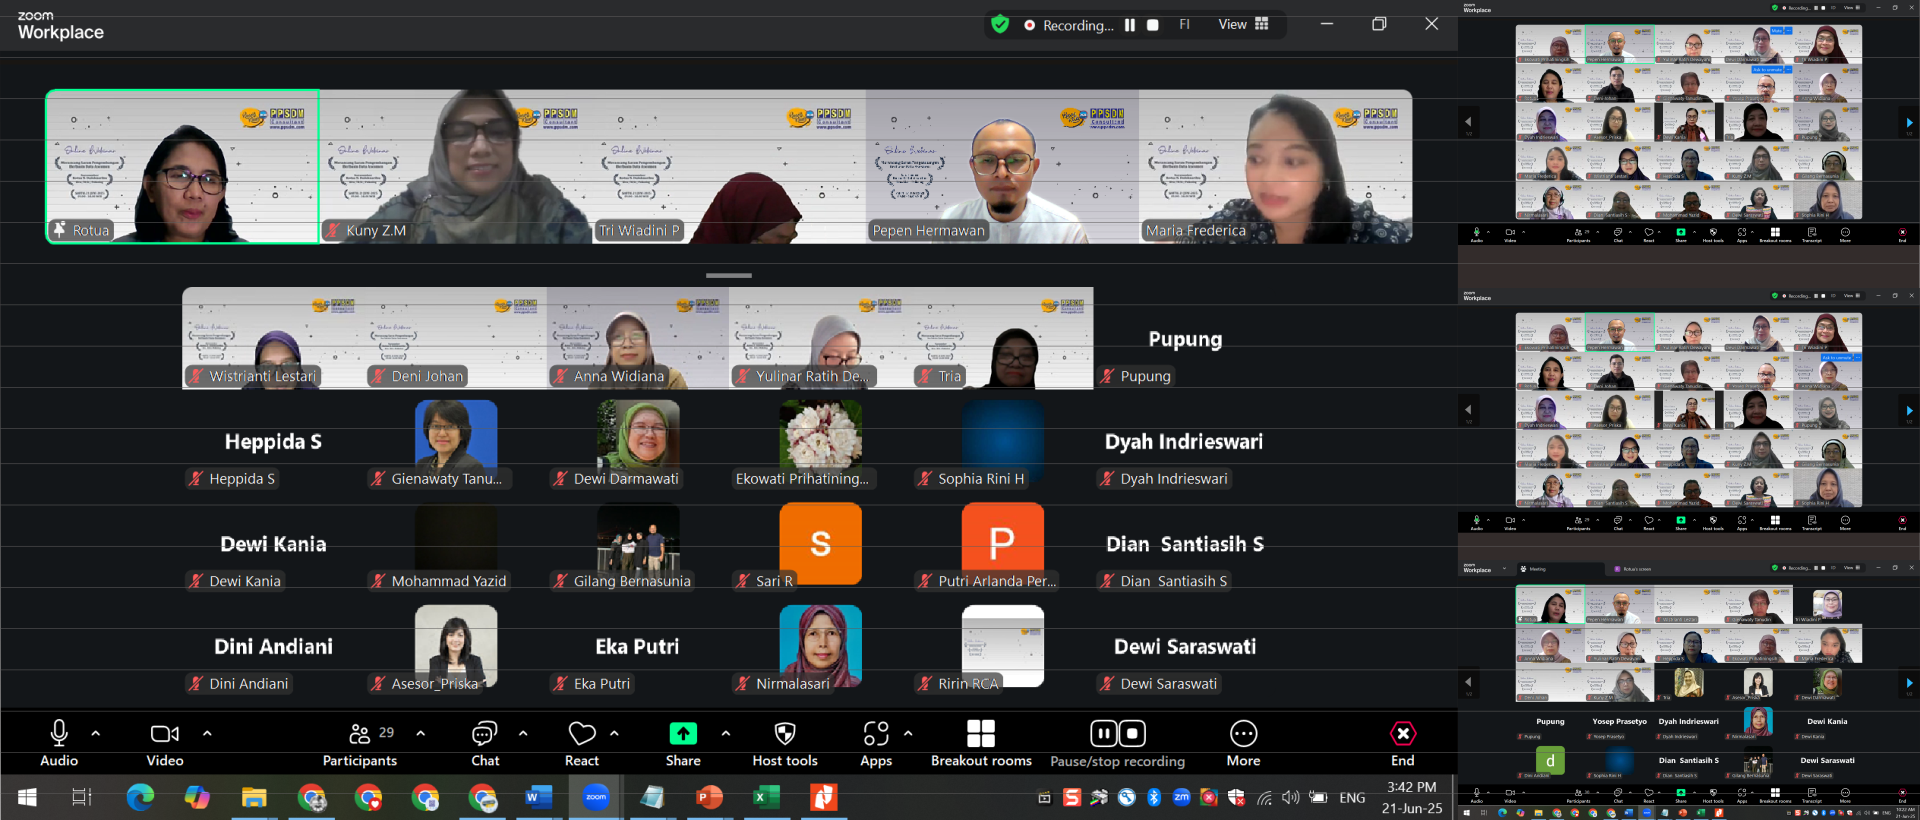Open the Apps panel
The height and width of the screenshot is (820, 1920).
[x=876, y=744]
